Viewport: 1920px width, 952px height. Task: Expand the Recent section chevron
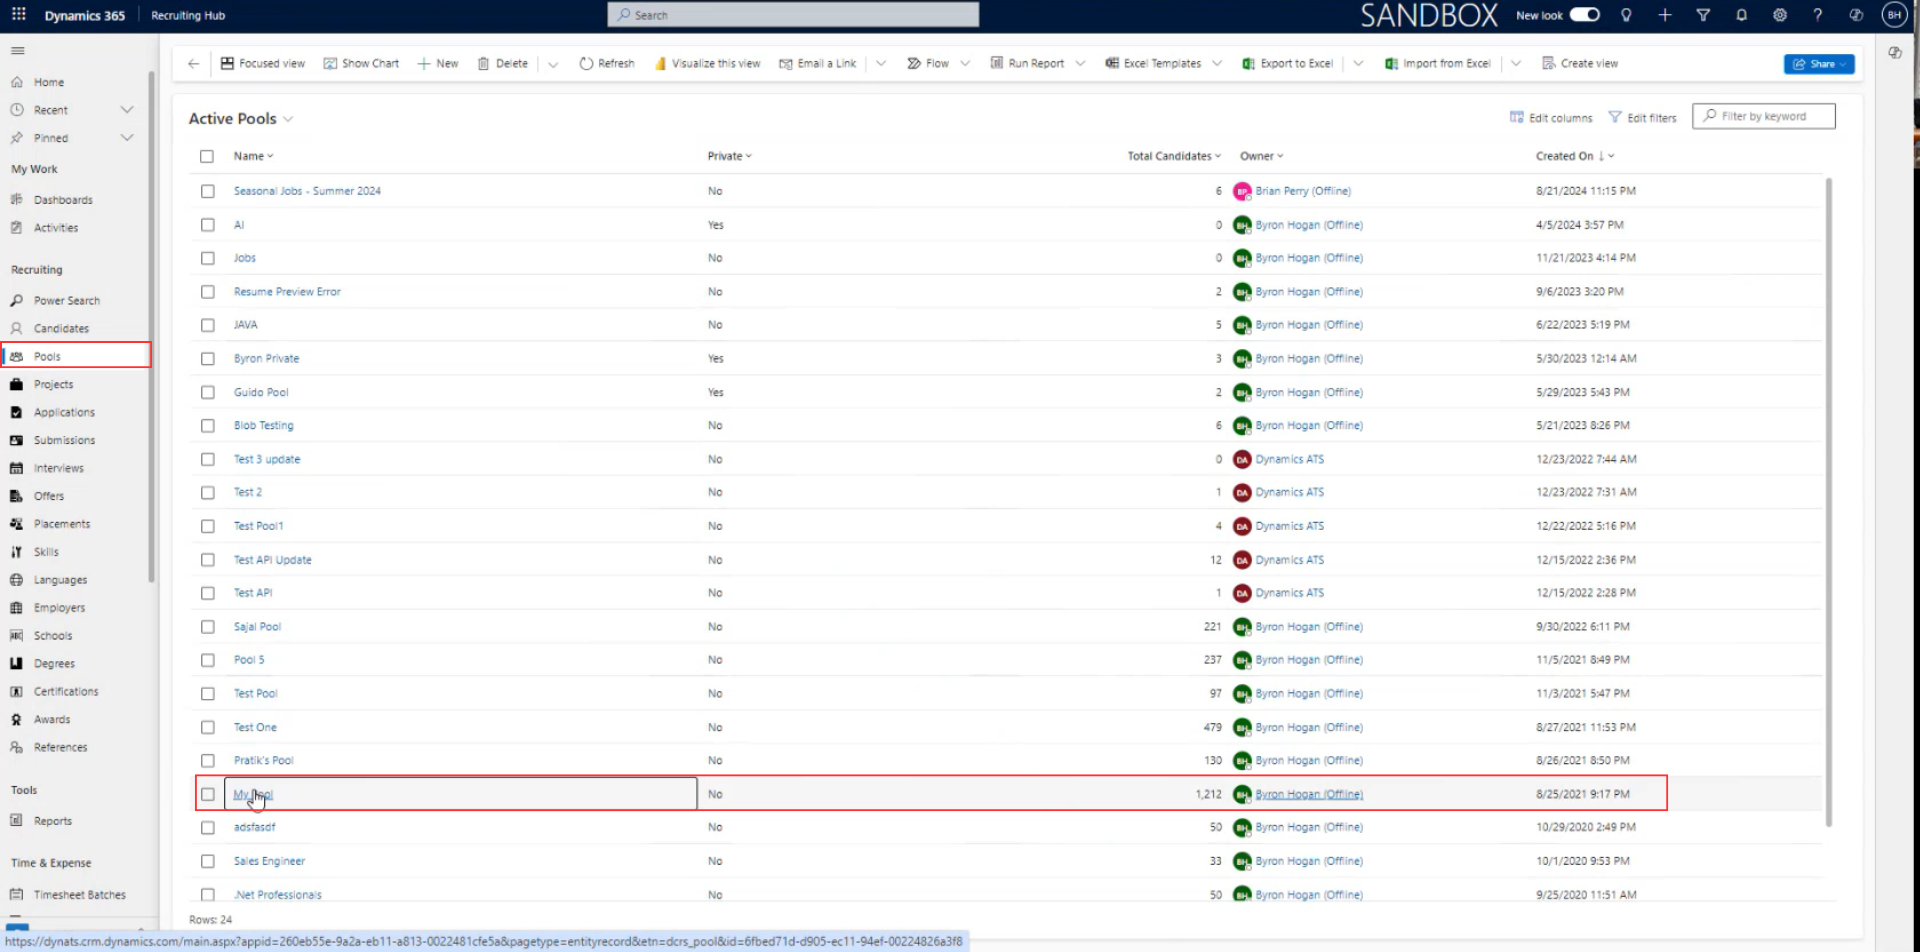point(127,110)
